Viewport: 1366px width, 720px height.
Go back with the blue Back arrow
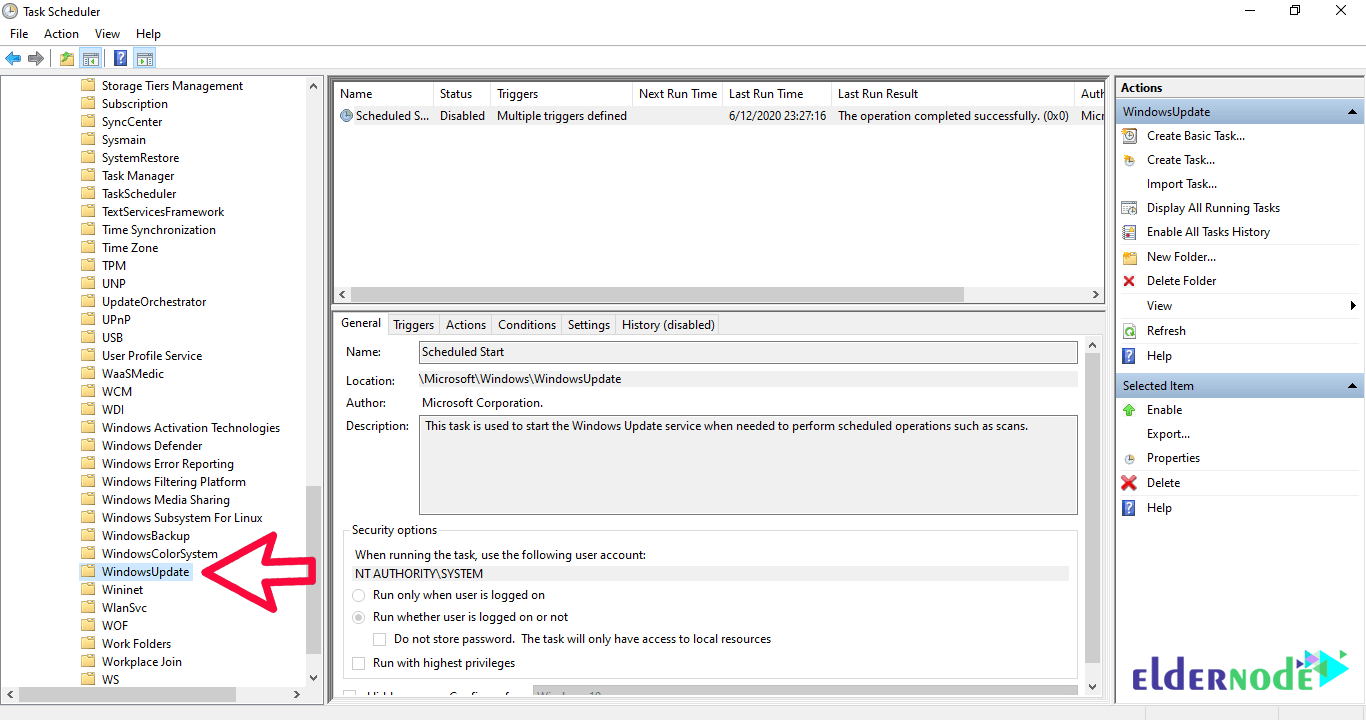(13, 58)
